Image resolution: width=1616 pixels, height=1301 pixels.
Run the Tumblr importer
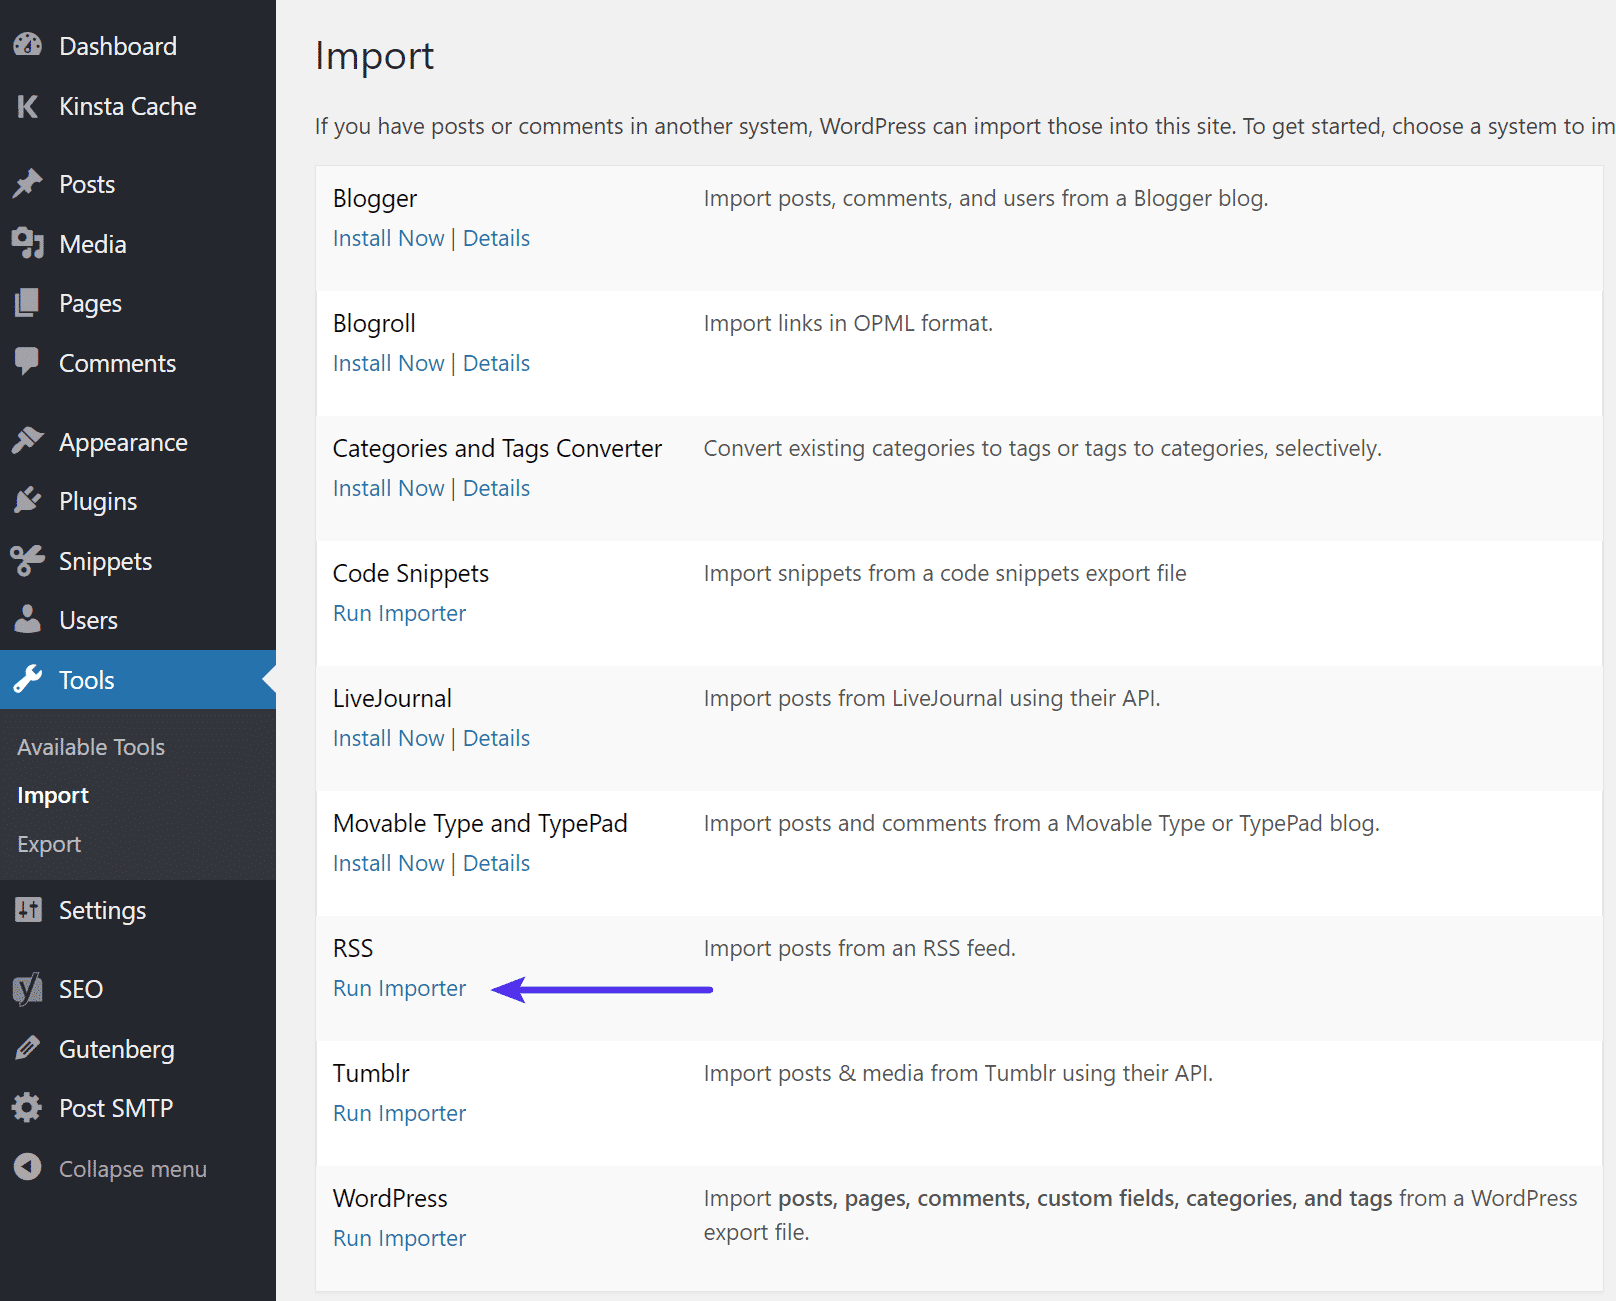click(x=399, y=1112)
